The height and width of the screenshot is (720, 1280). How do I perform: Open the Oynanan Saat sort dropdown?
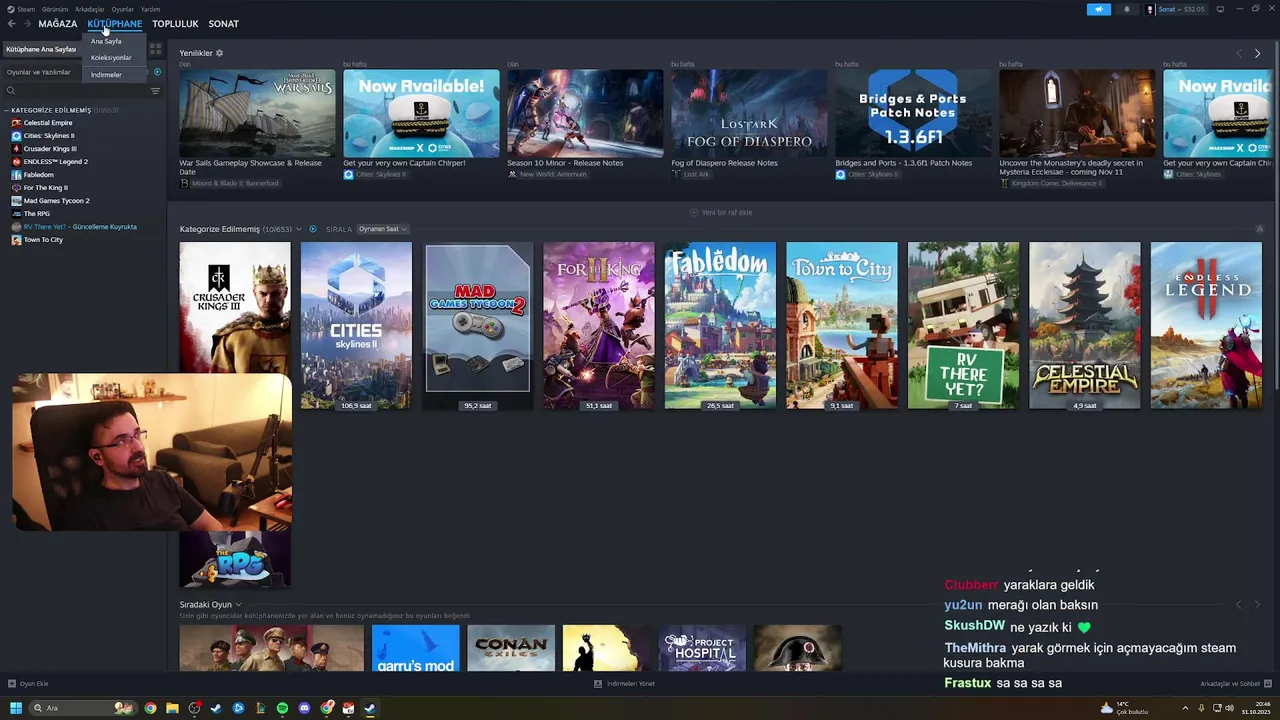383,229
